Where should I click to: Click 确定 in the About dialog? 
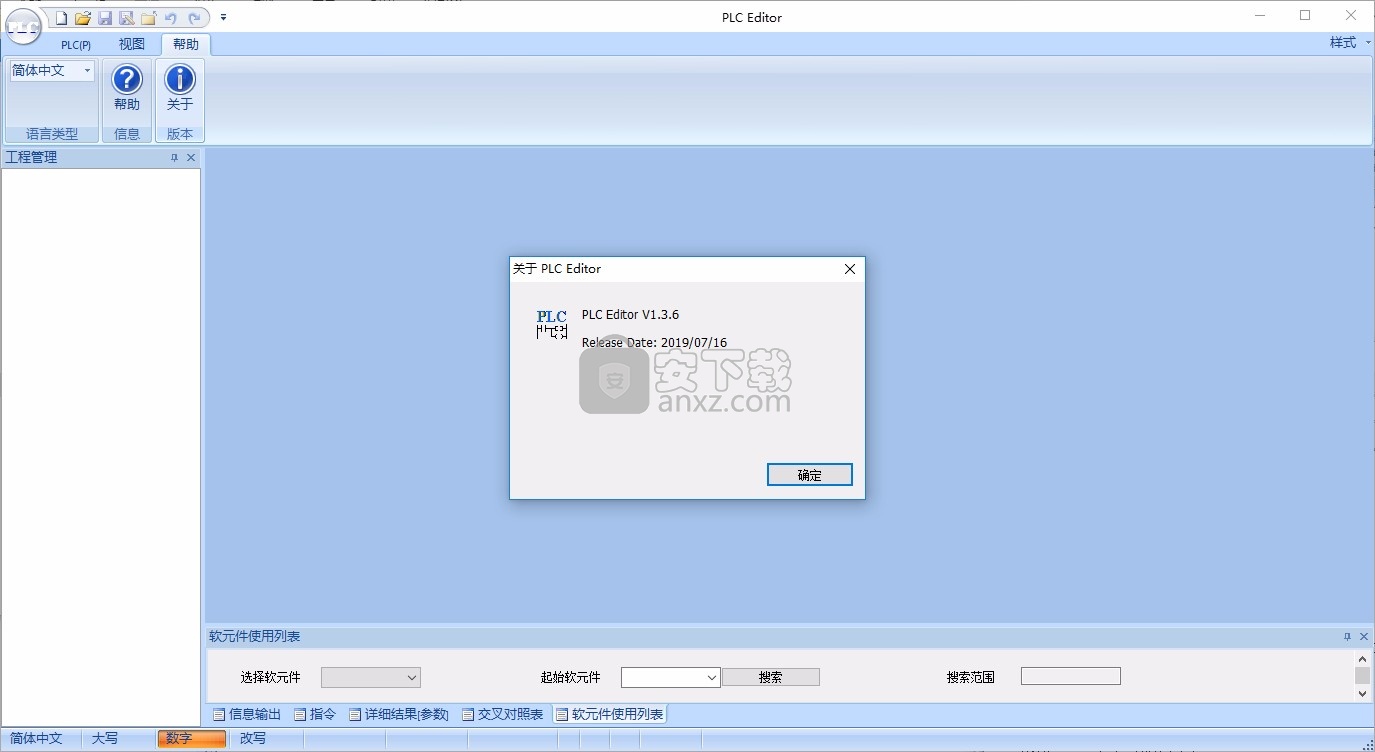pos(810,475)
